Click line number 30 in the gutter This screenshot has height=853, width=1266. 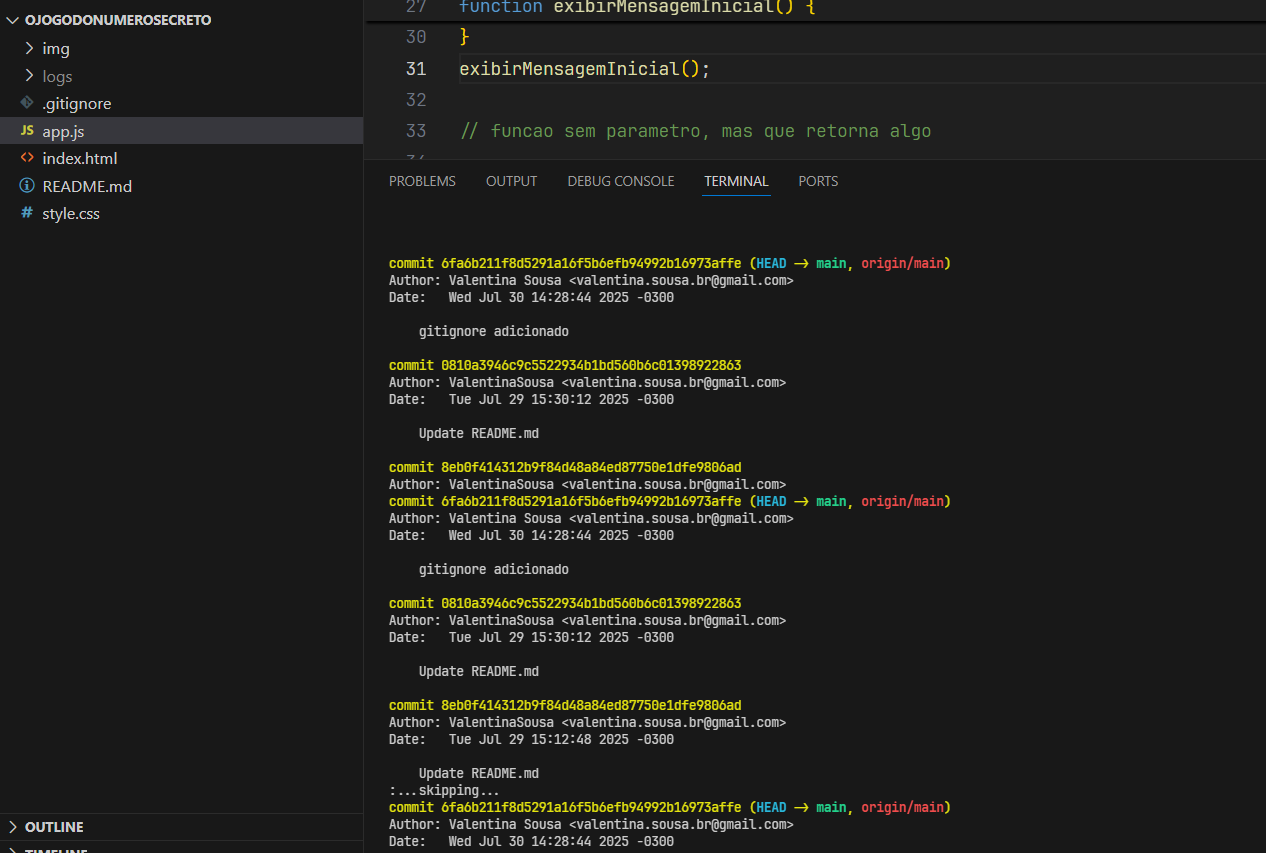(416, 37)
